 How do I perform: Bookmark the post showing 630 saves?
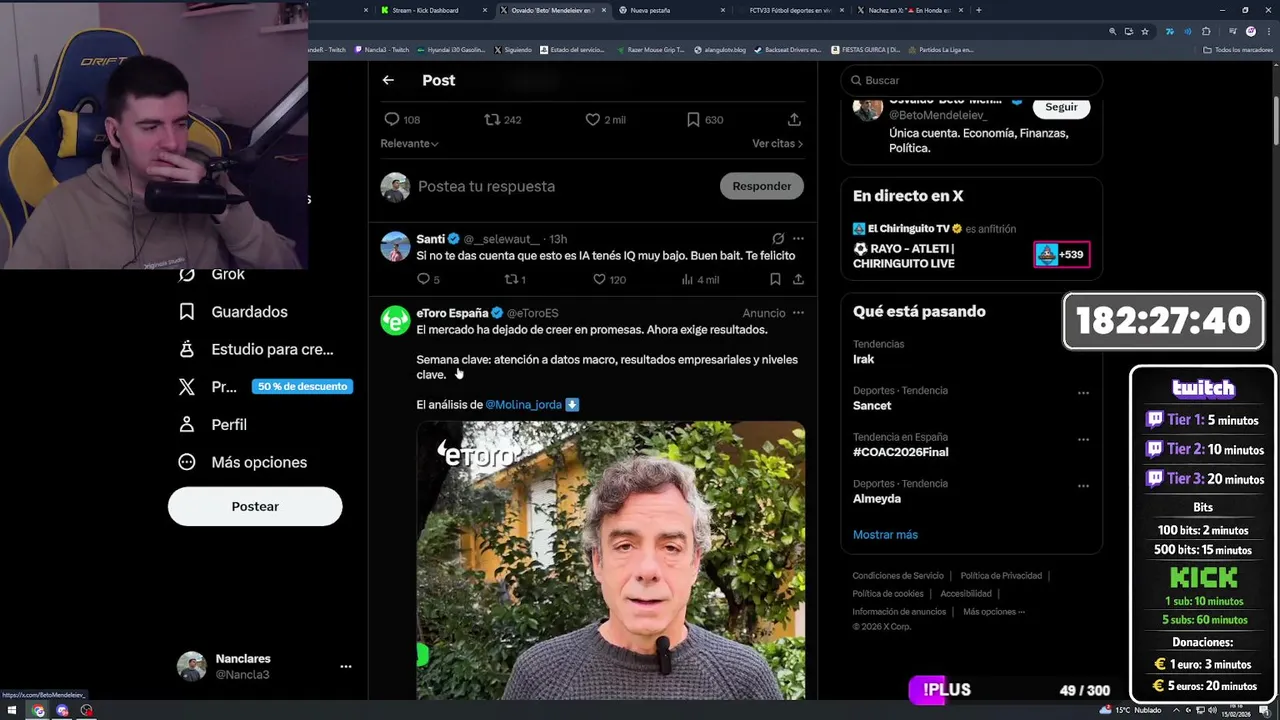point(693,119)
